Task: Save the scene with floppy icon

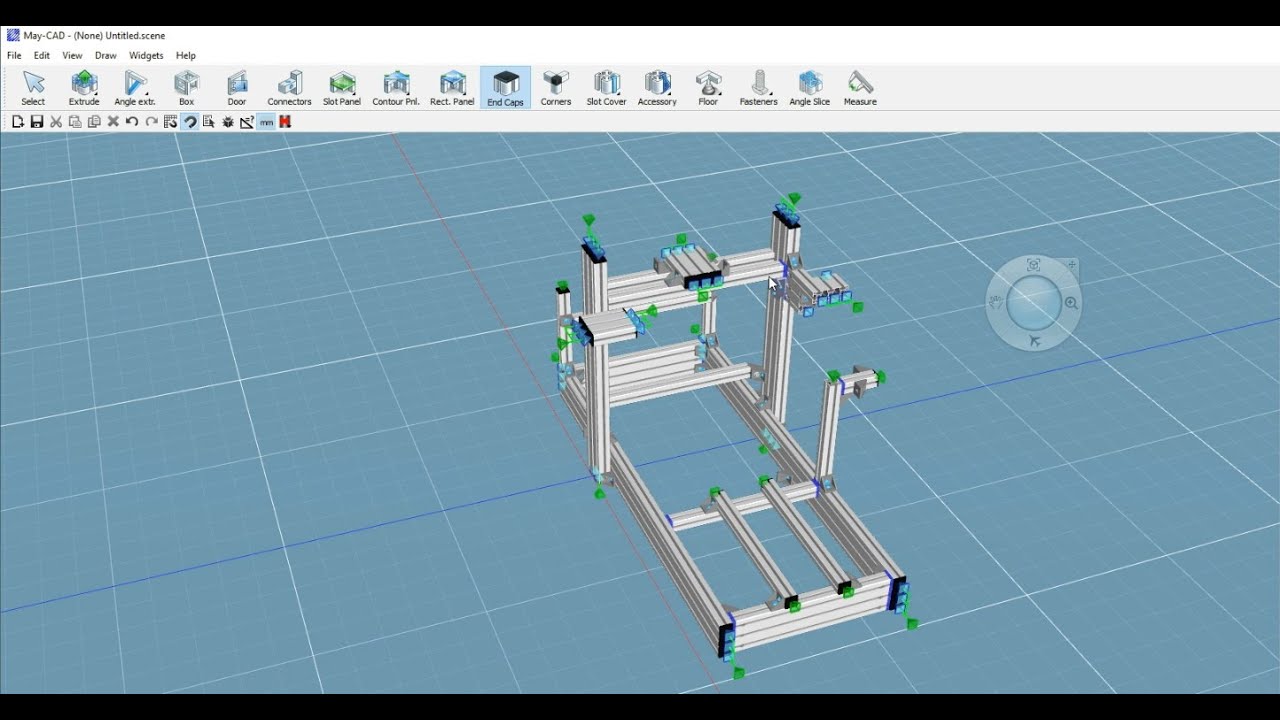Action: [36, 122]
